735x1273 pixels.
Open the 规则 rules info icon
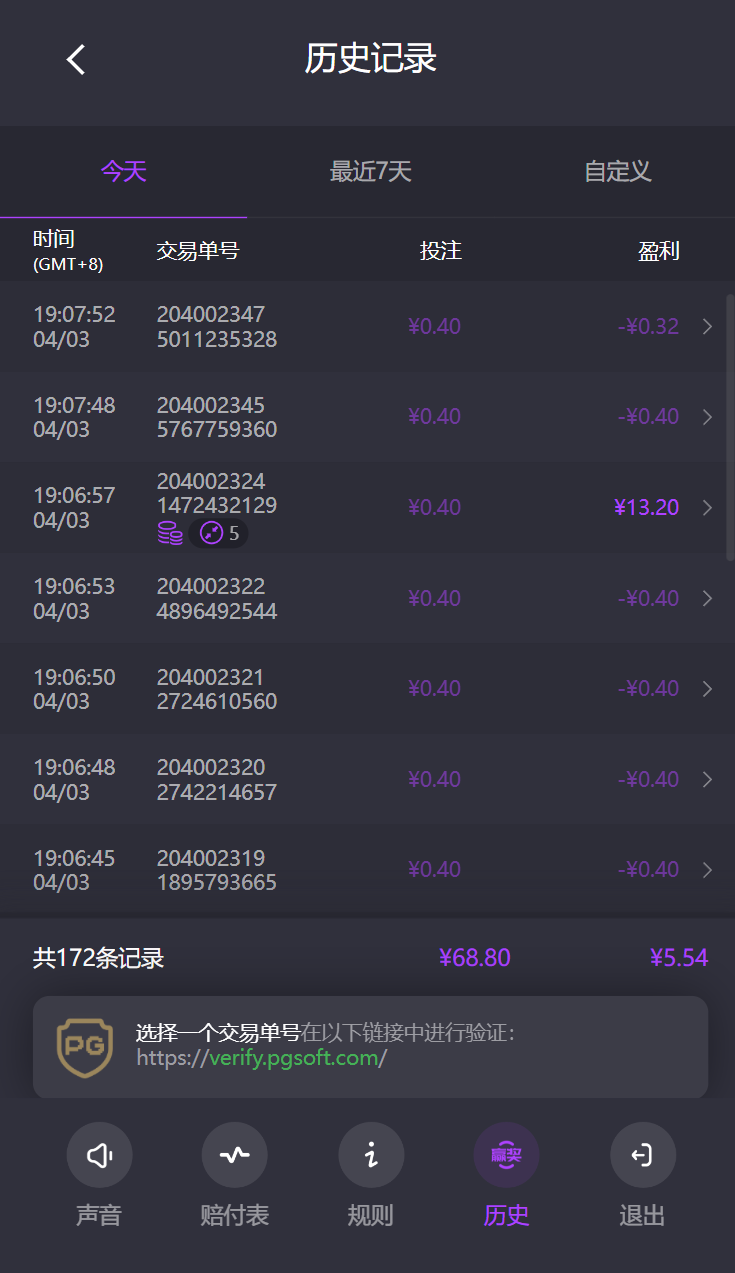click(x=371, y=1155)
